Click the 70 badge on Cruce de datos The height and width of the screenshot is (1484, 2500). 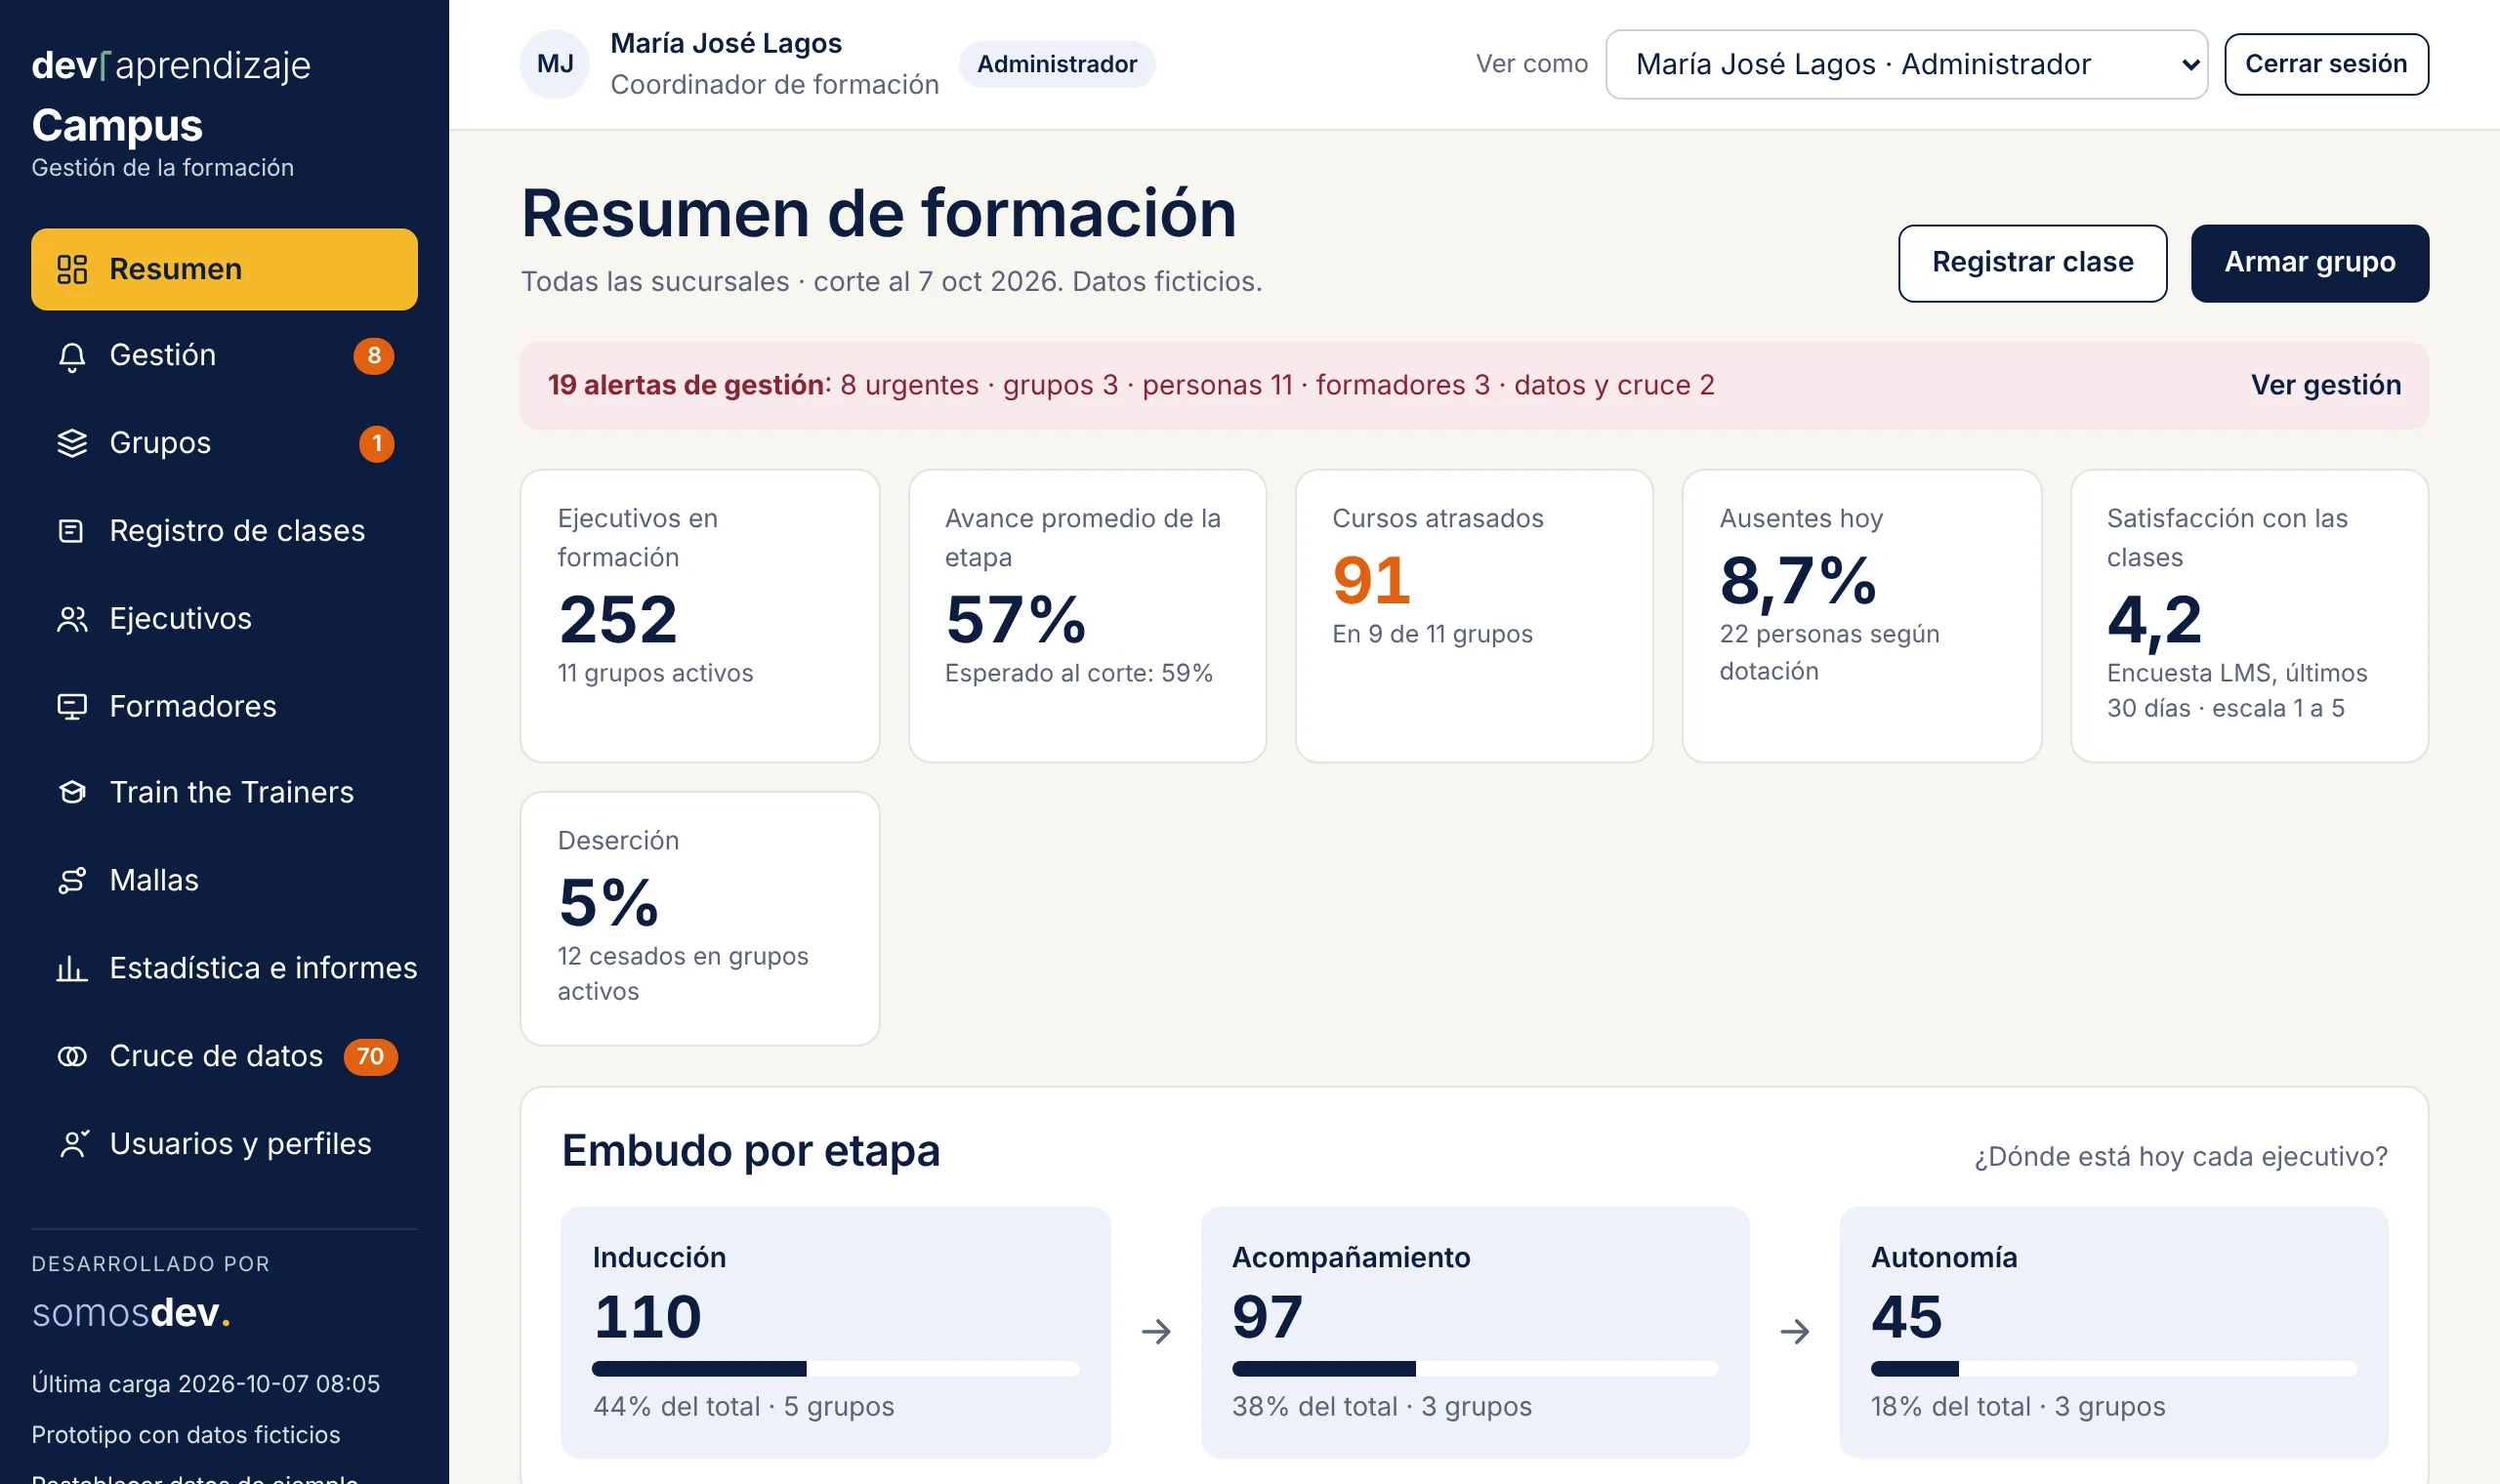point(370,1057)
